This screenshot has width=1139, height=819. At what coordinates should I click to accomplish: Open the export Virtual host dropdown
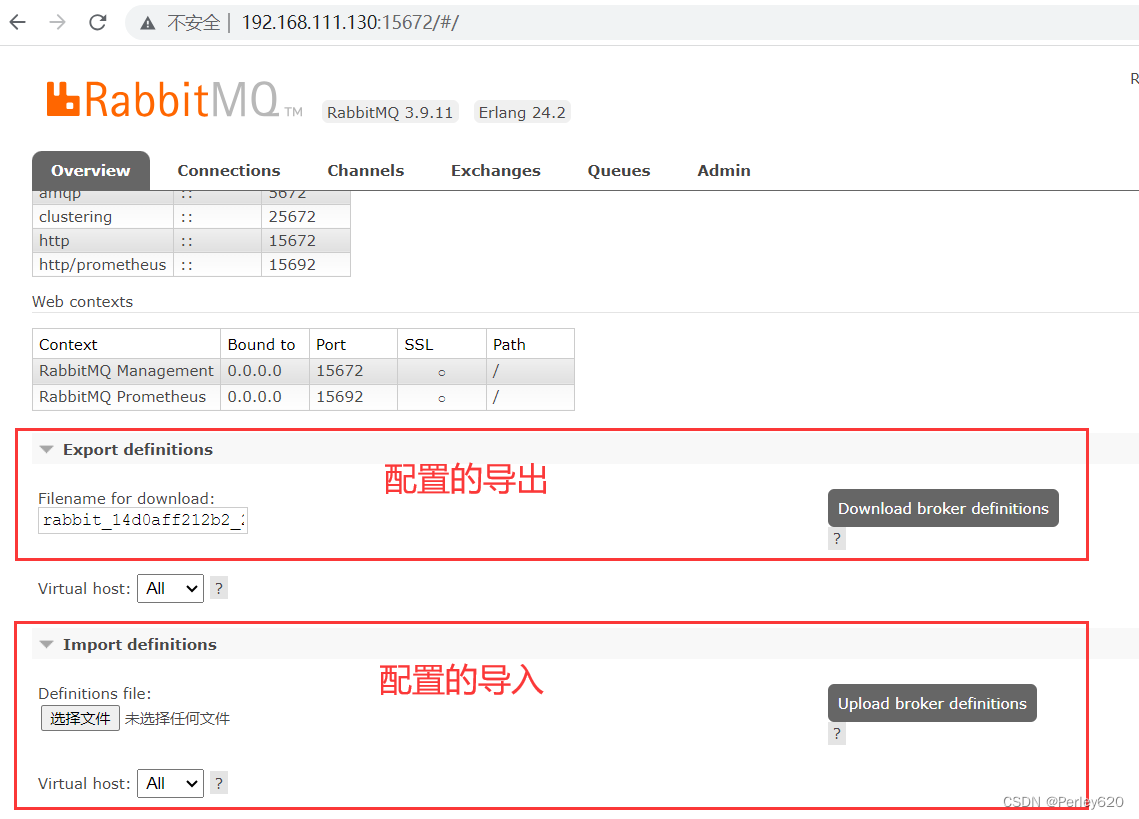point(171,588)
